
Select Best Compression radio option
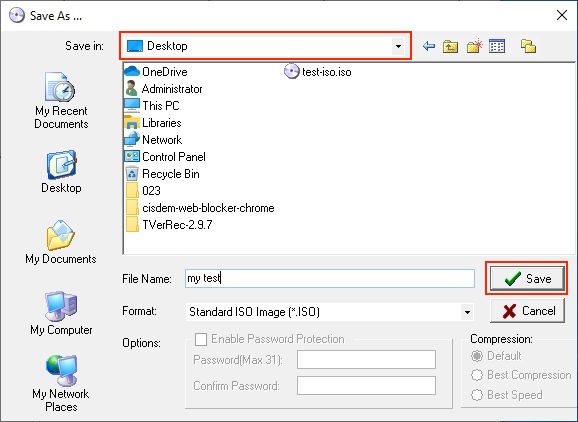(477, 375)
